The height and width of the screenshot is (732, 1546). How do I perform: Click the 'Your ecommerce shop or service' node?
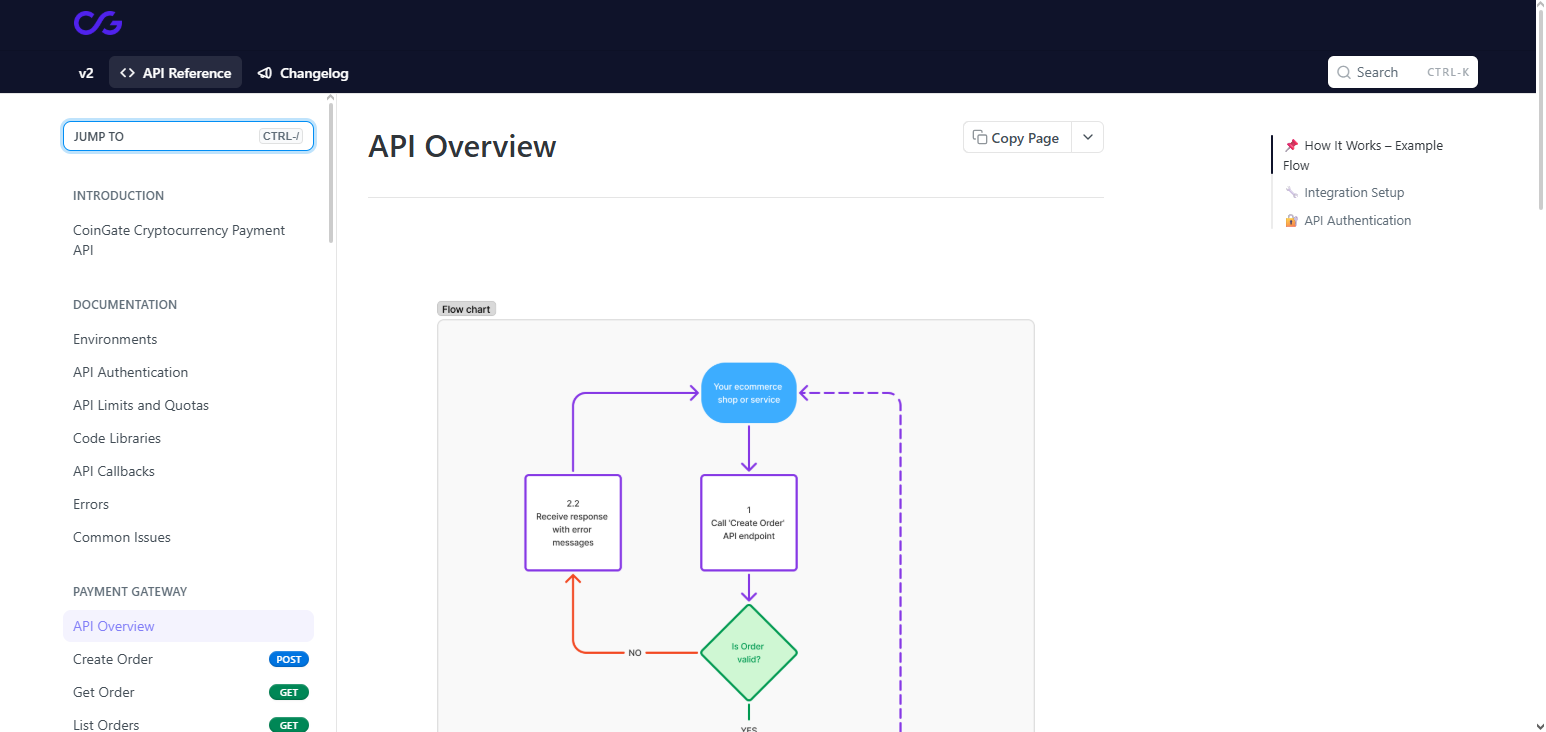click(749, 393)
